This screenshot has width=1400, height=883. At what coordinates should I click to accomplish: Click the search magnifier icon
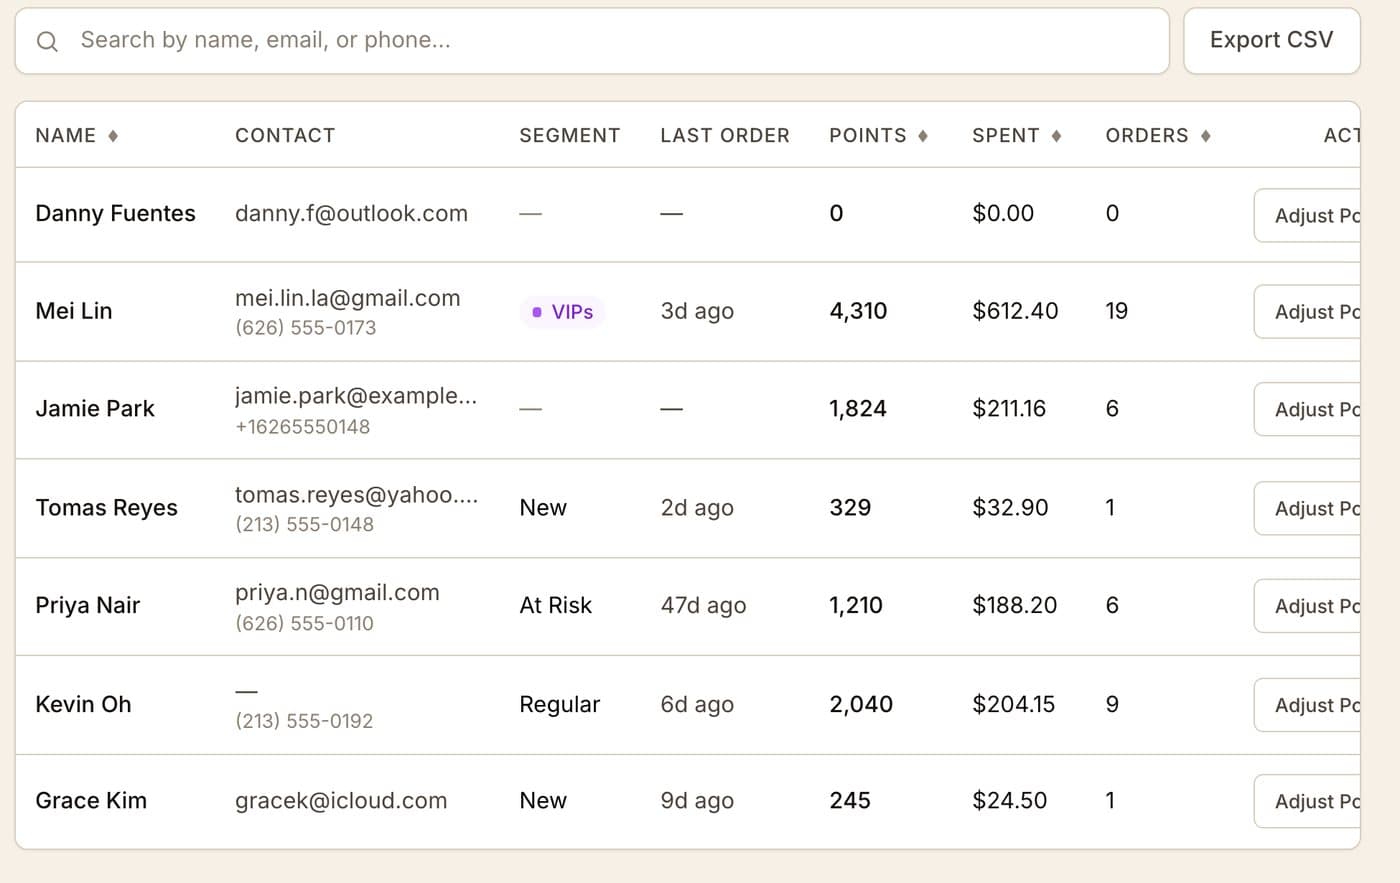47,41
